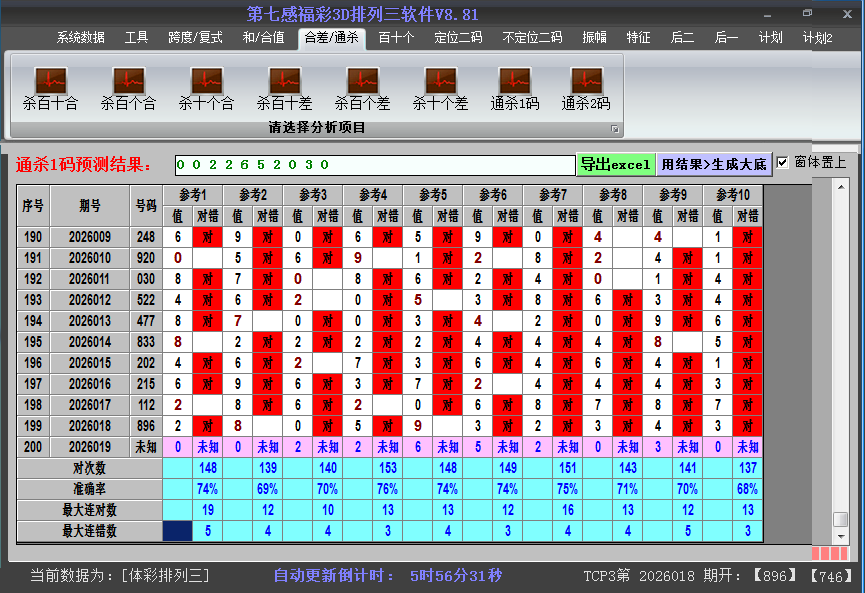Click the 导出excel button
This screenshot has width=865, height=593.
point(616,165)
